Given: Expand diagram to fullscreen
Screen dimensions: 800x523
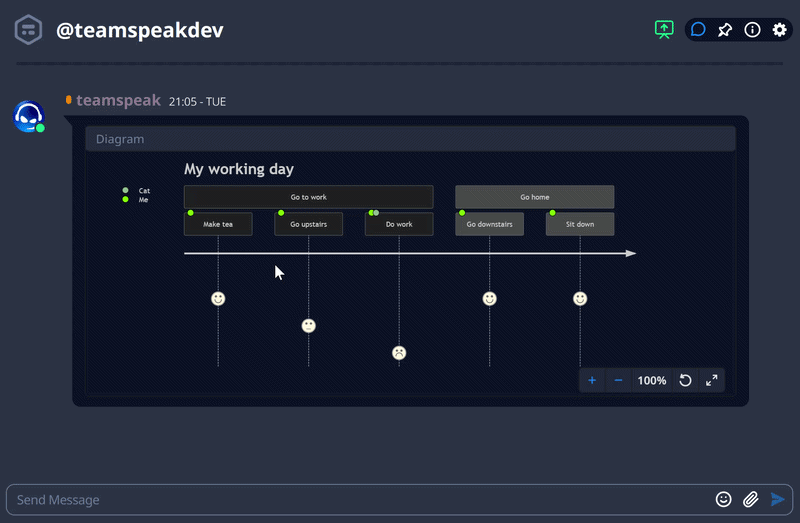Looking at the screenshot, I should click(711, 380).
